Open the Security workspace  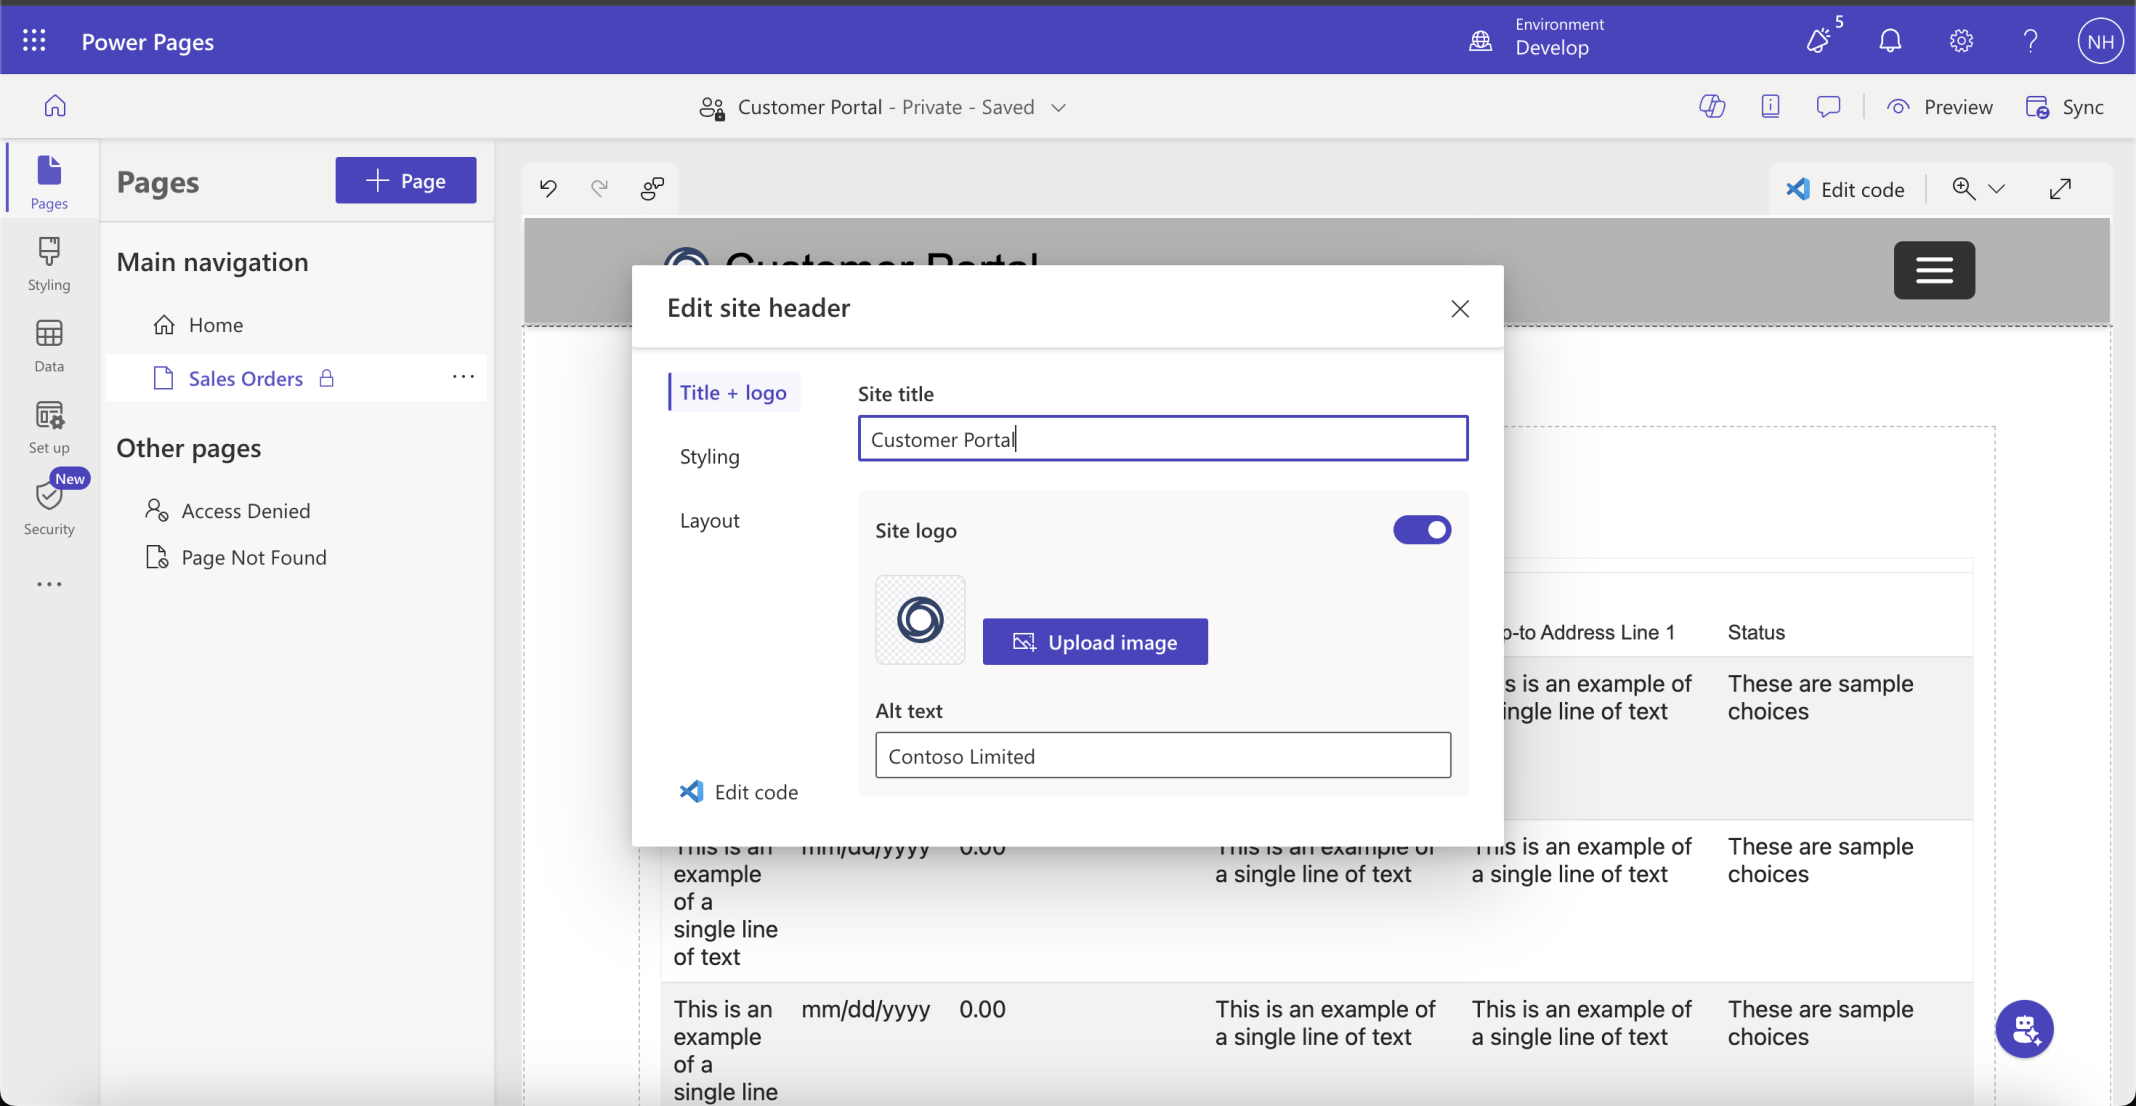coord(49,507)
